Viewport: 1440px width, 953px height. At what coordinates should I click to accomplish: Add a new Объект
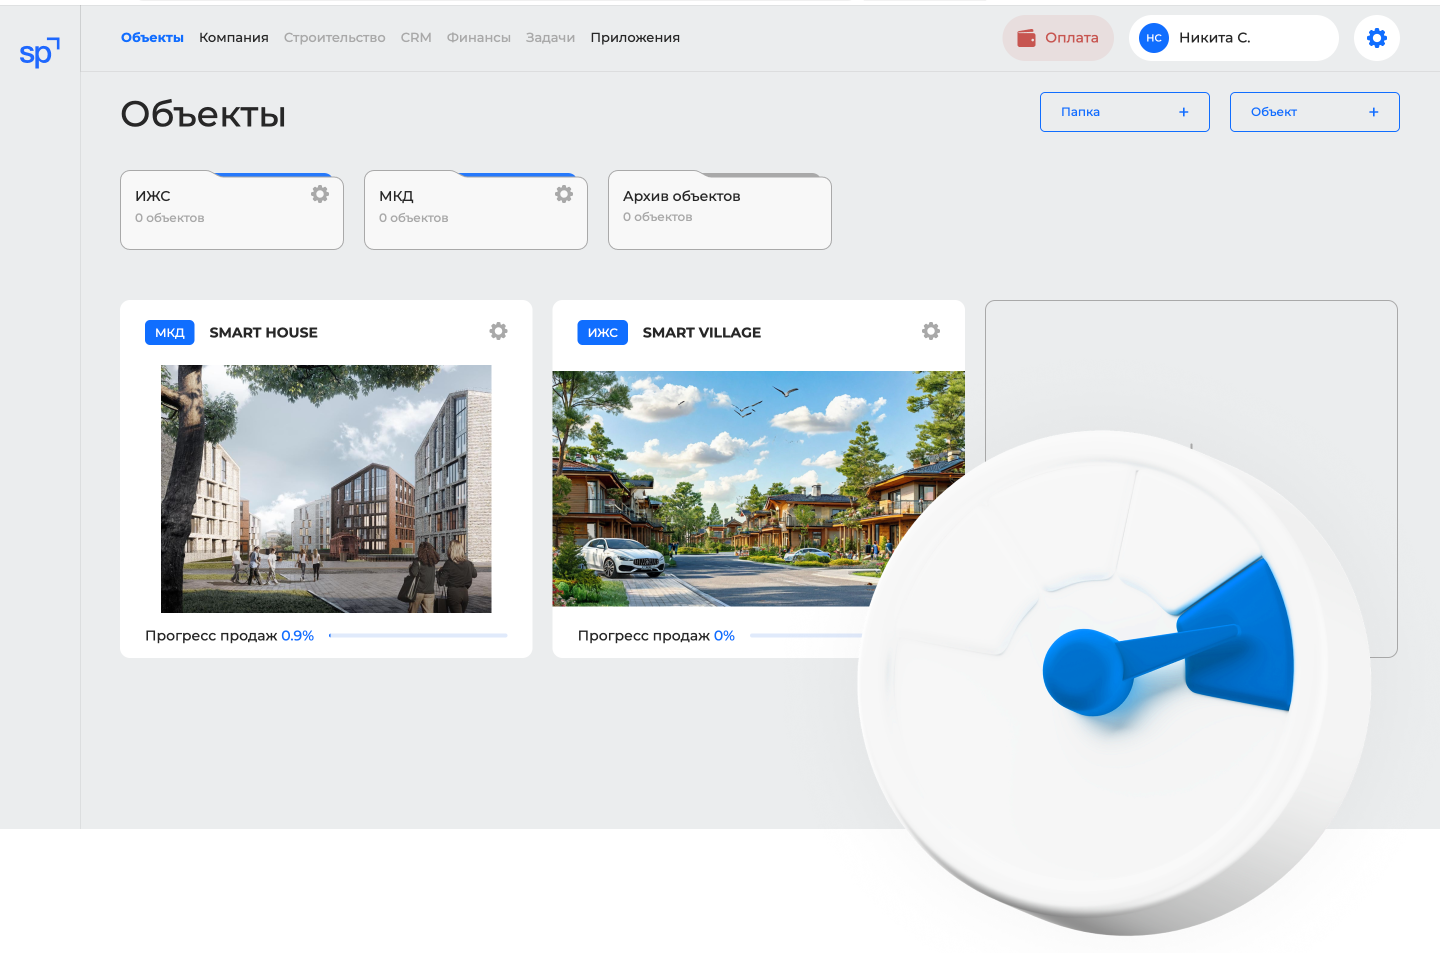[1315, 112]
